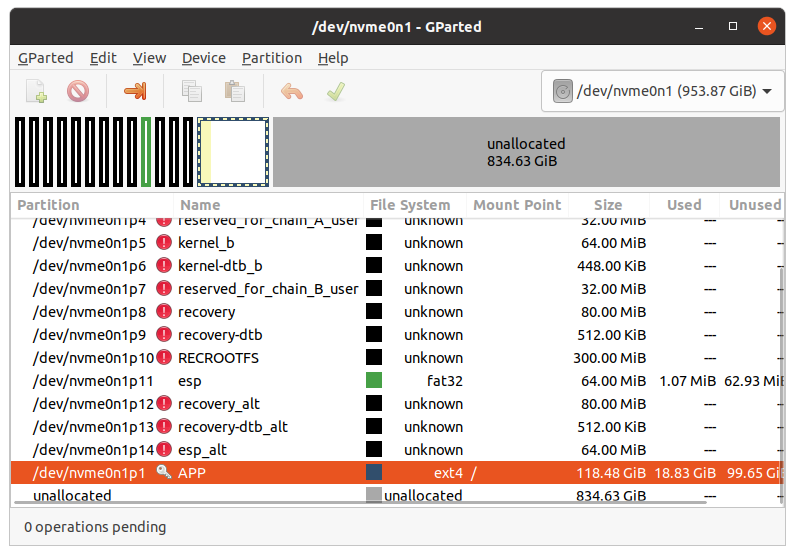This screenshot has width=795, height=555.
Task: Click the Paste partition toolbar icon
Action: (x=235, y=92)
